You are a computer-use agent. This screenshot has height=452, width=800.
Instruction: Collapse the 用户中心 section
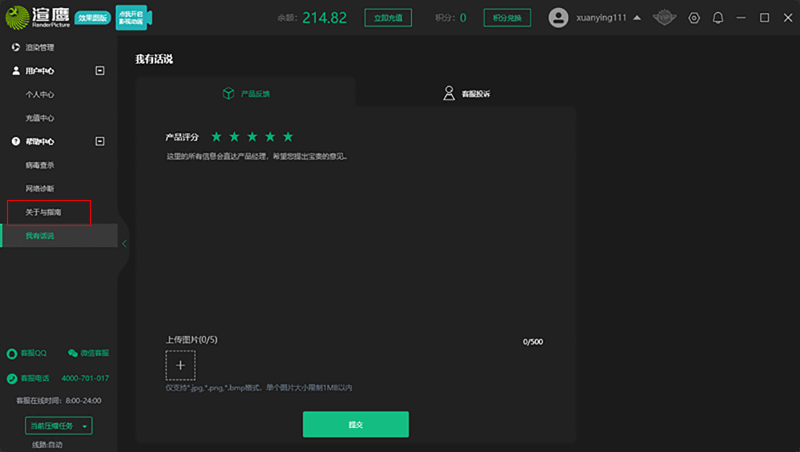click(x=99, y=71)
